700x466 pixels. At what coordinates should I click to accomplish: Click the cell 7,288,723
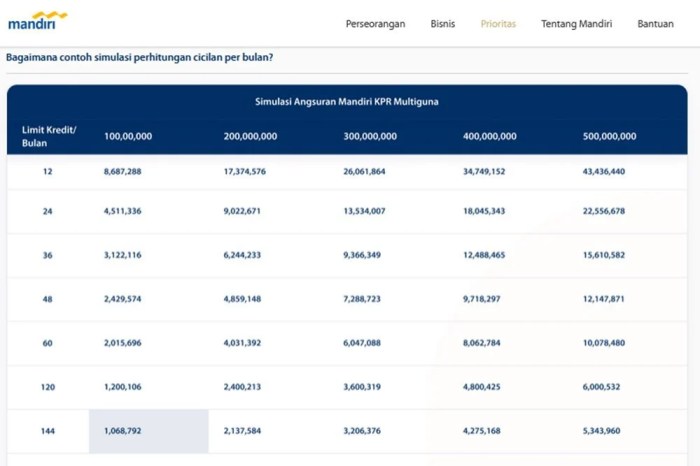click(x=362, y=299)
